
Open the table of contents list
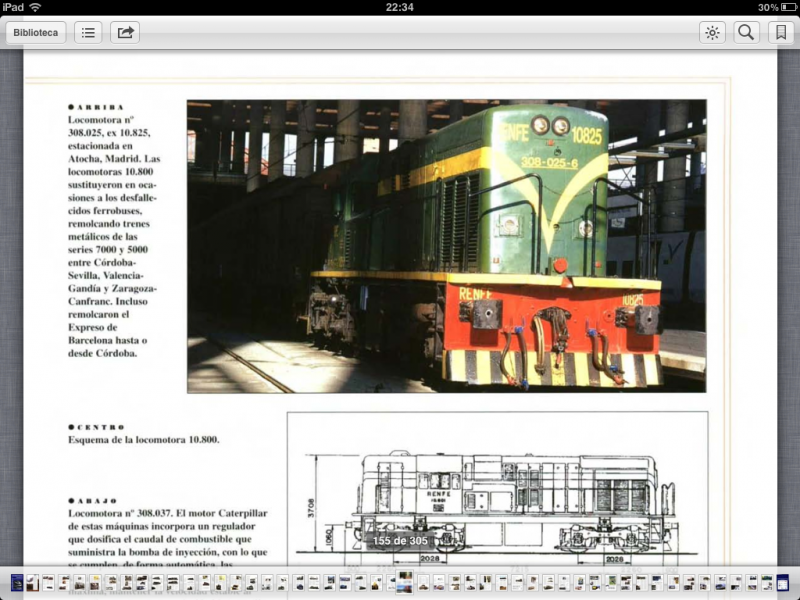pyautogui.click(x=88, y=33)
